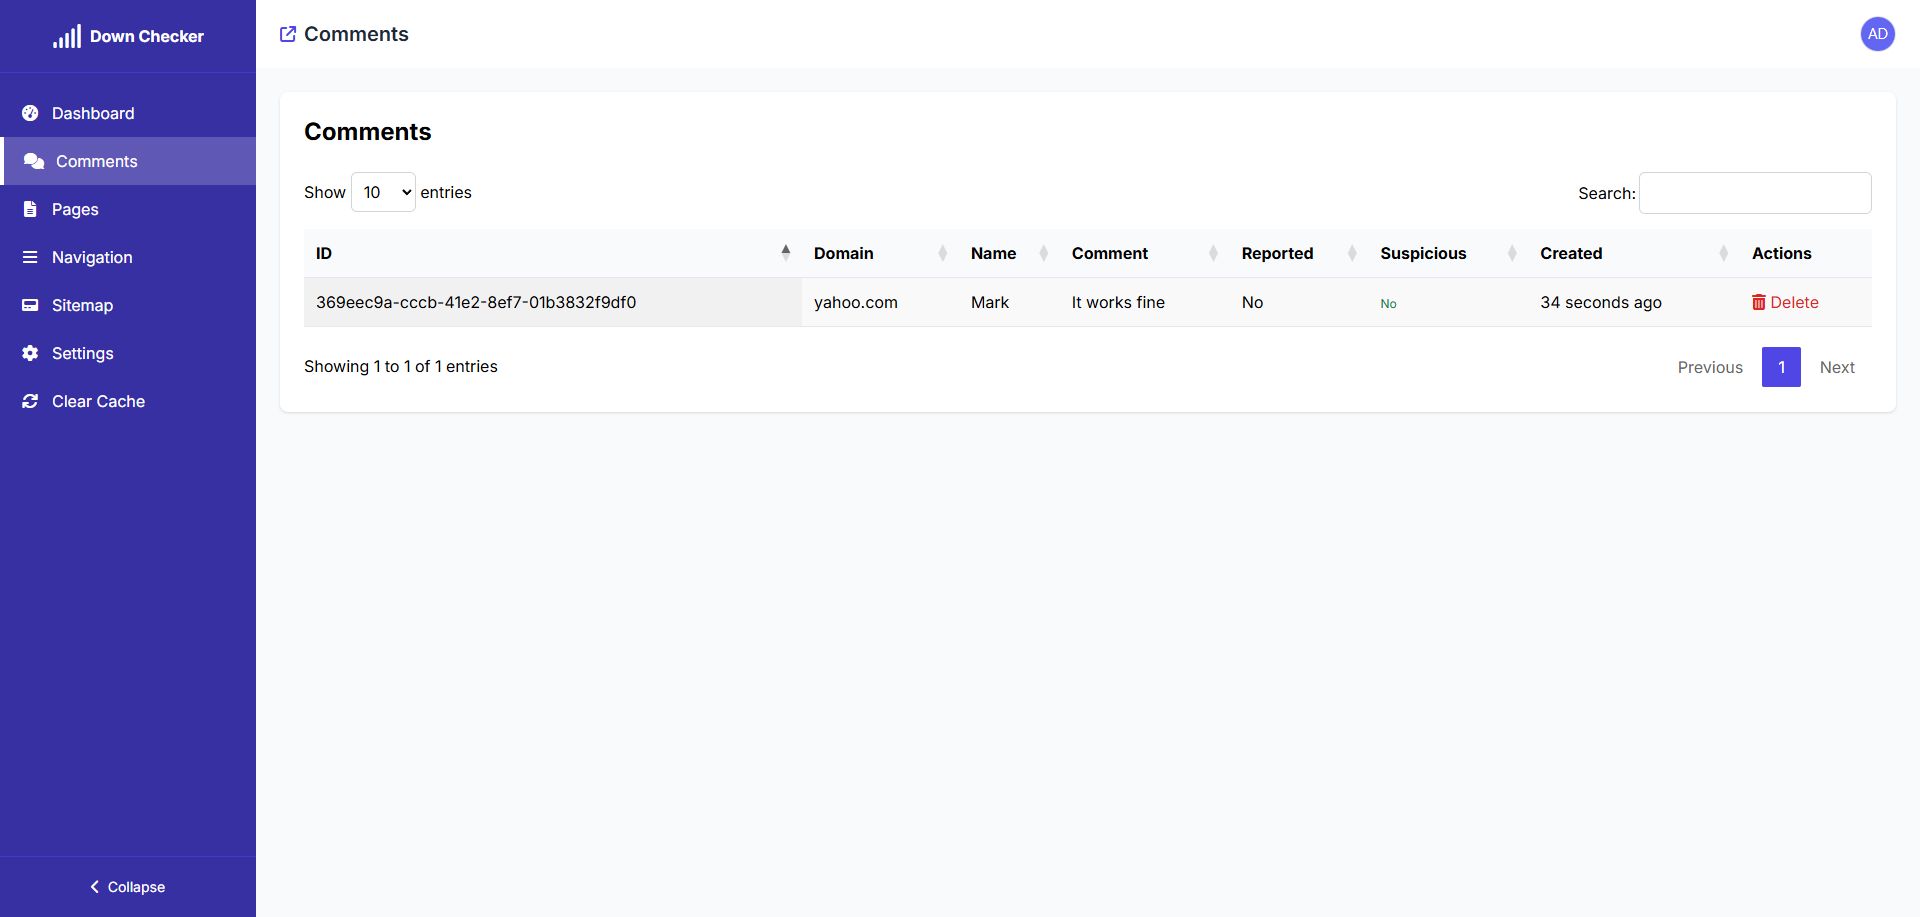Go to Previous page of comments

[x=1710, y=367]
